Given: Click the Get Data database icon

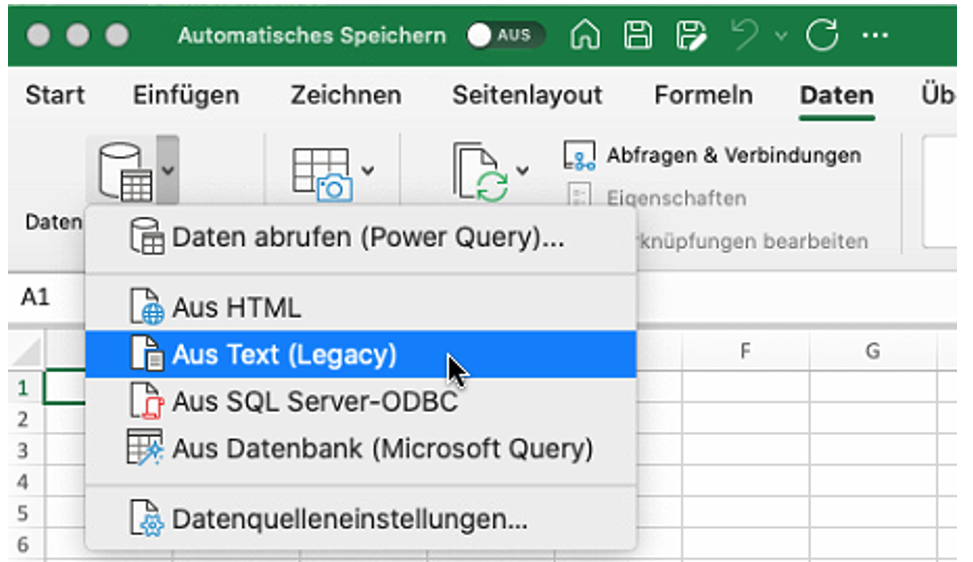Looking at the screenshot, I should pyautogui.click(x=125, y=172).
